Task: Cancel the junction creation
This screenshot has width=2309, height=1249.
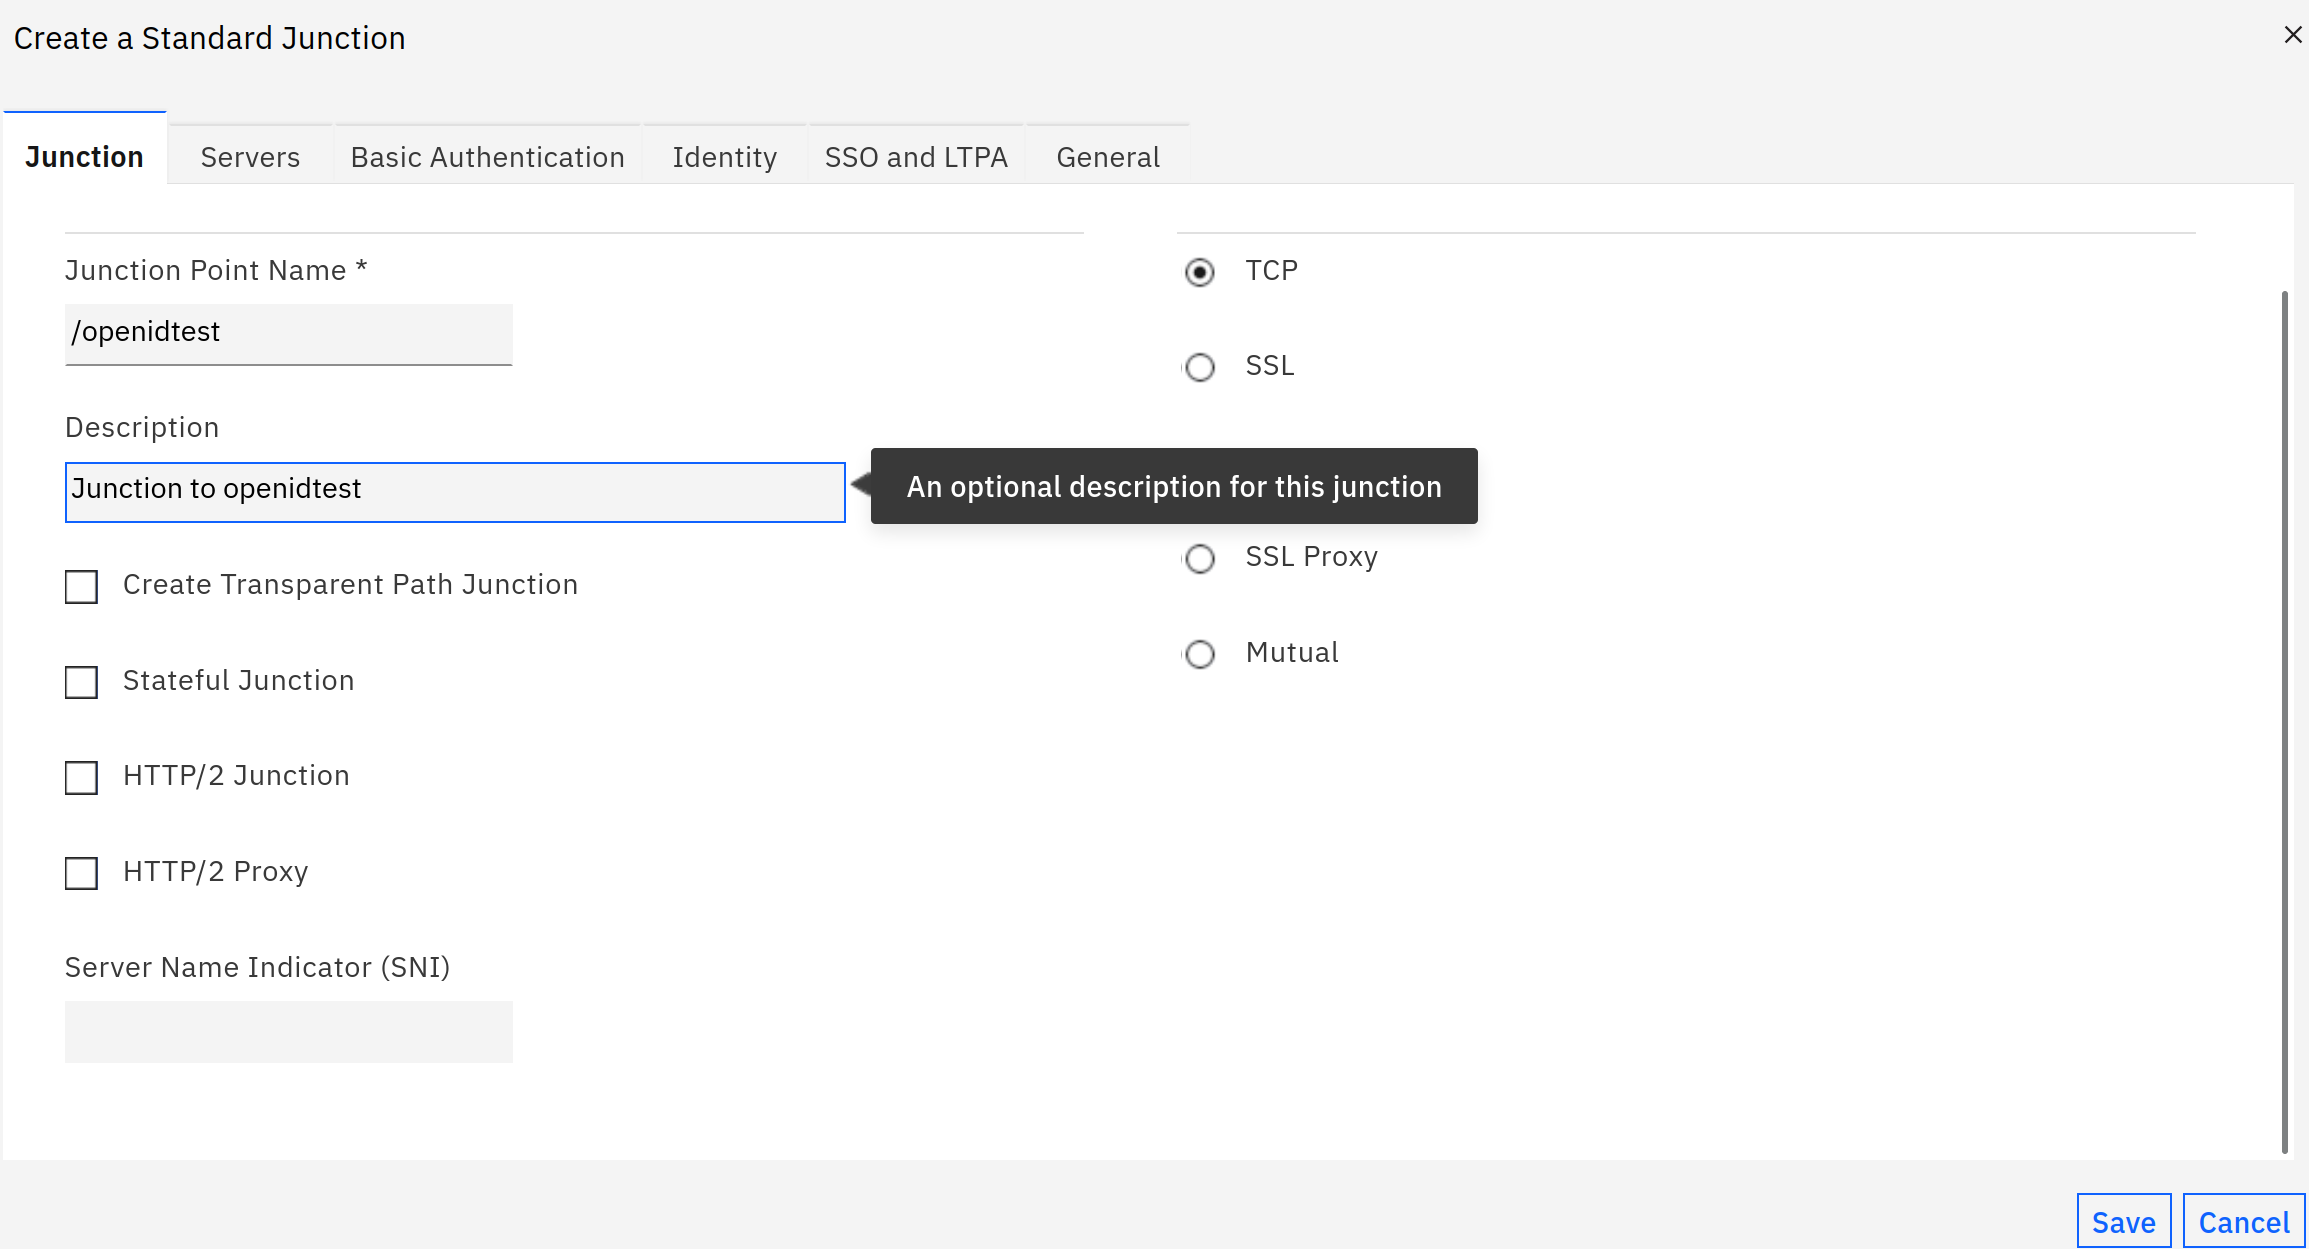Action: point(2243,1222)
